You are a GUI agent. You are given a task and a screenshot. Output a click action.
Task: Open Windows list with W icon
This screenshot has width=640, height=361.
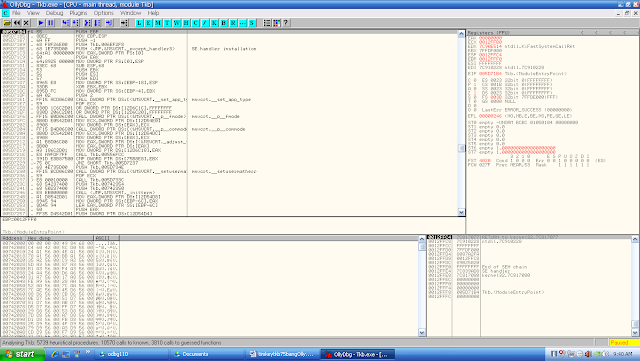click(177, 23)
